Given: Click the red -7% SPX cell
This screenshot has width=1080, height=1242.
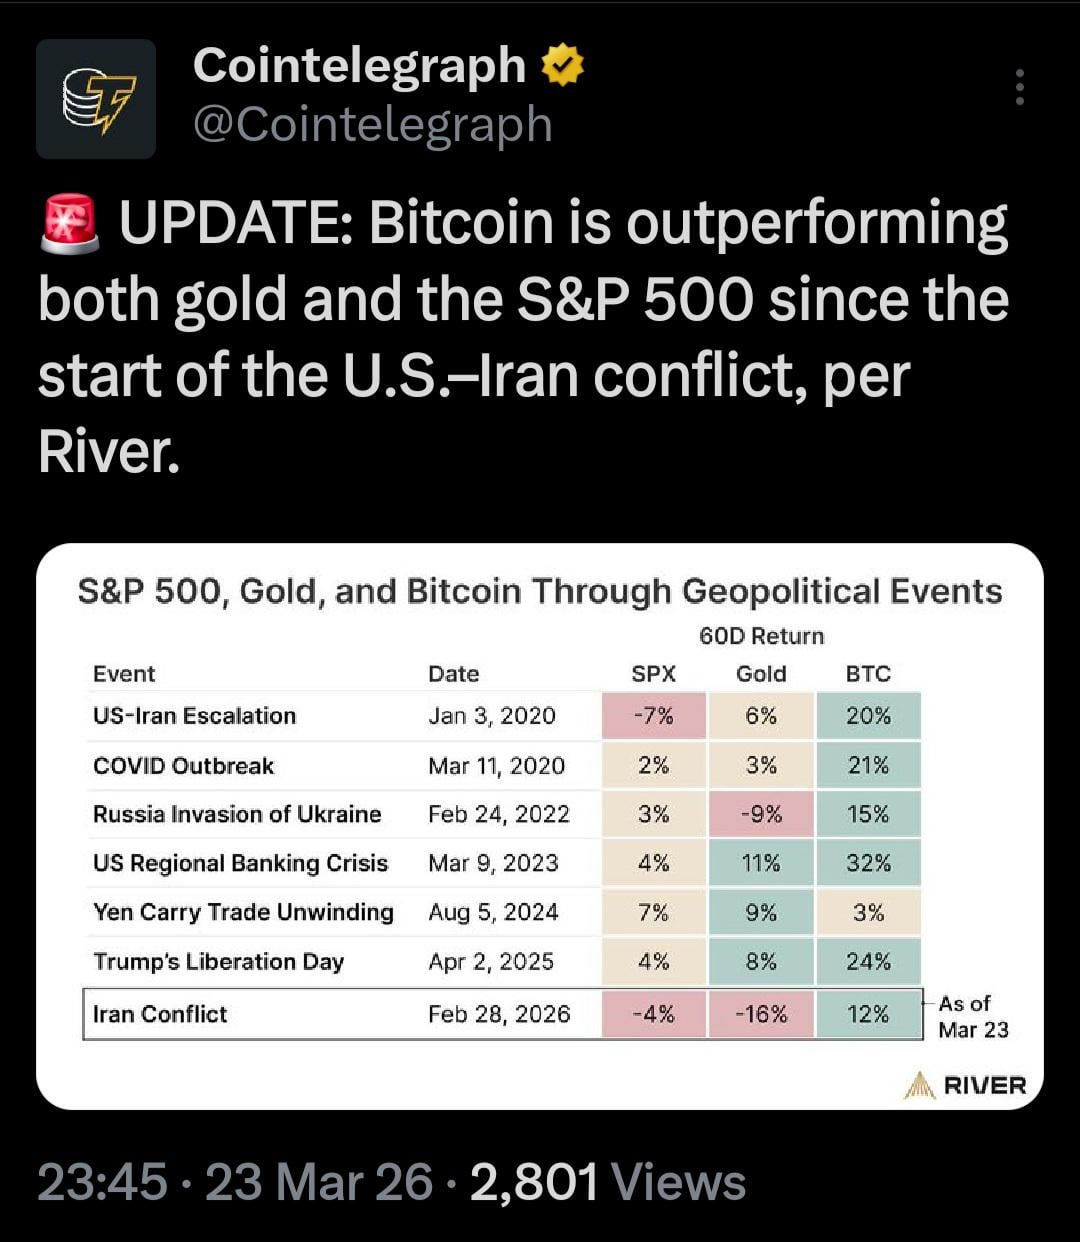Looking at the screenshot, I should [653, 716].
